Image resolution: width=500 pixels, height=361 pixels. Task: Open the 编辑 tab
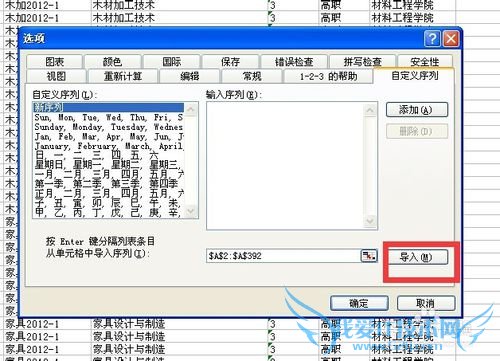pos(189,76)
